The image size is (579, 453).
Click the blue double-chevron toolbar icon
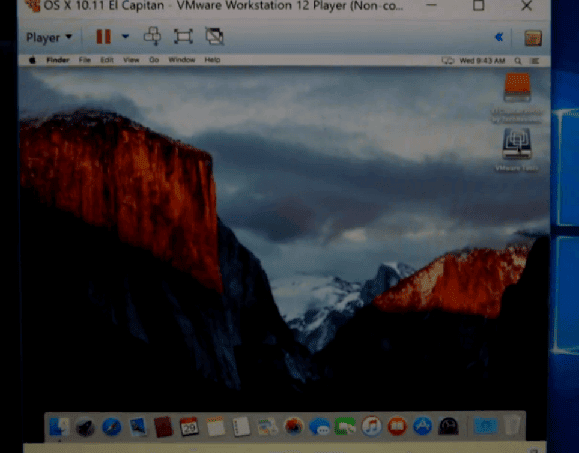pyautogui.click(x=499, y=37)
